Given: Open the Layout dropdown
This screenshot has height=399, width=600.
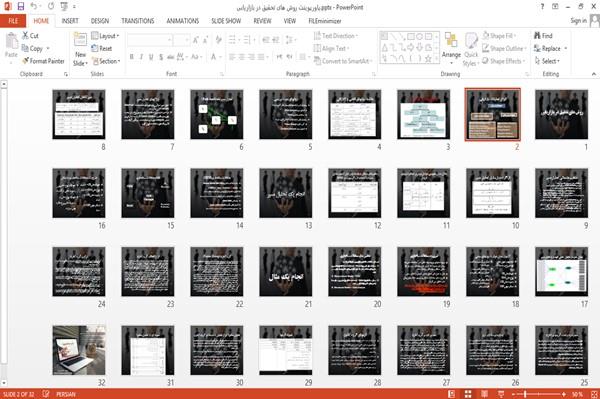Looking at the screenshot, I should point(105,36).
